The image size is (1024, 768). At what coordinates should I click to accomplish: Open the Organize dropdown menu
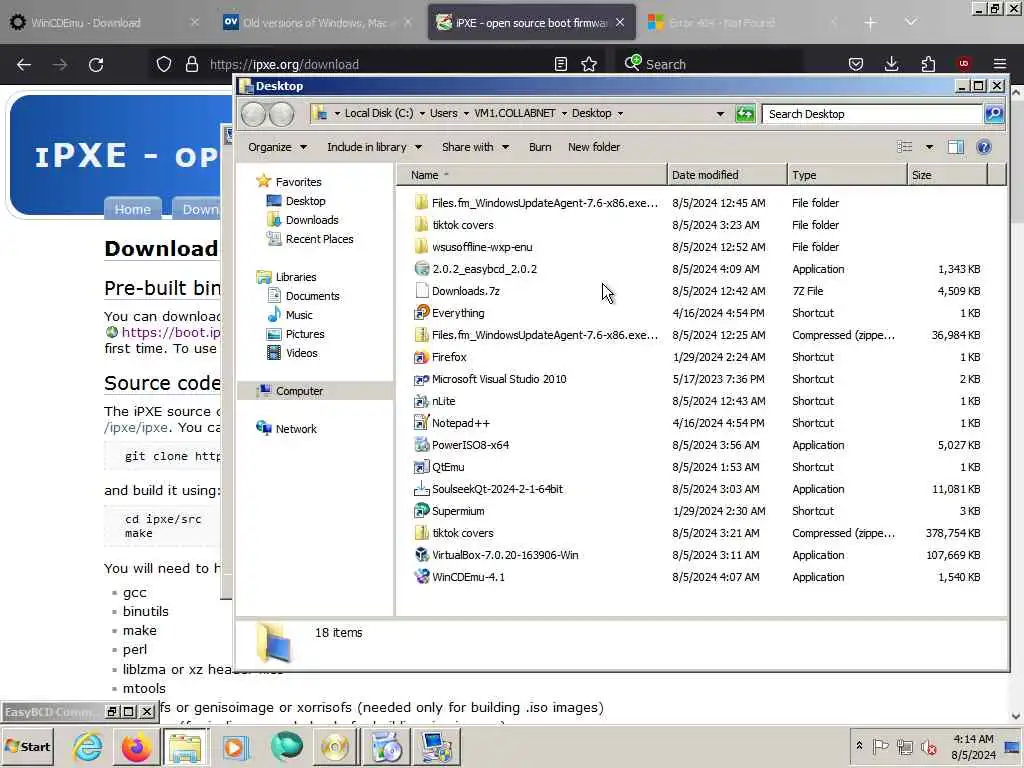[x=278, y=147]
